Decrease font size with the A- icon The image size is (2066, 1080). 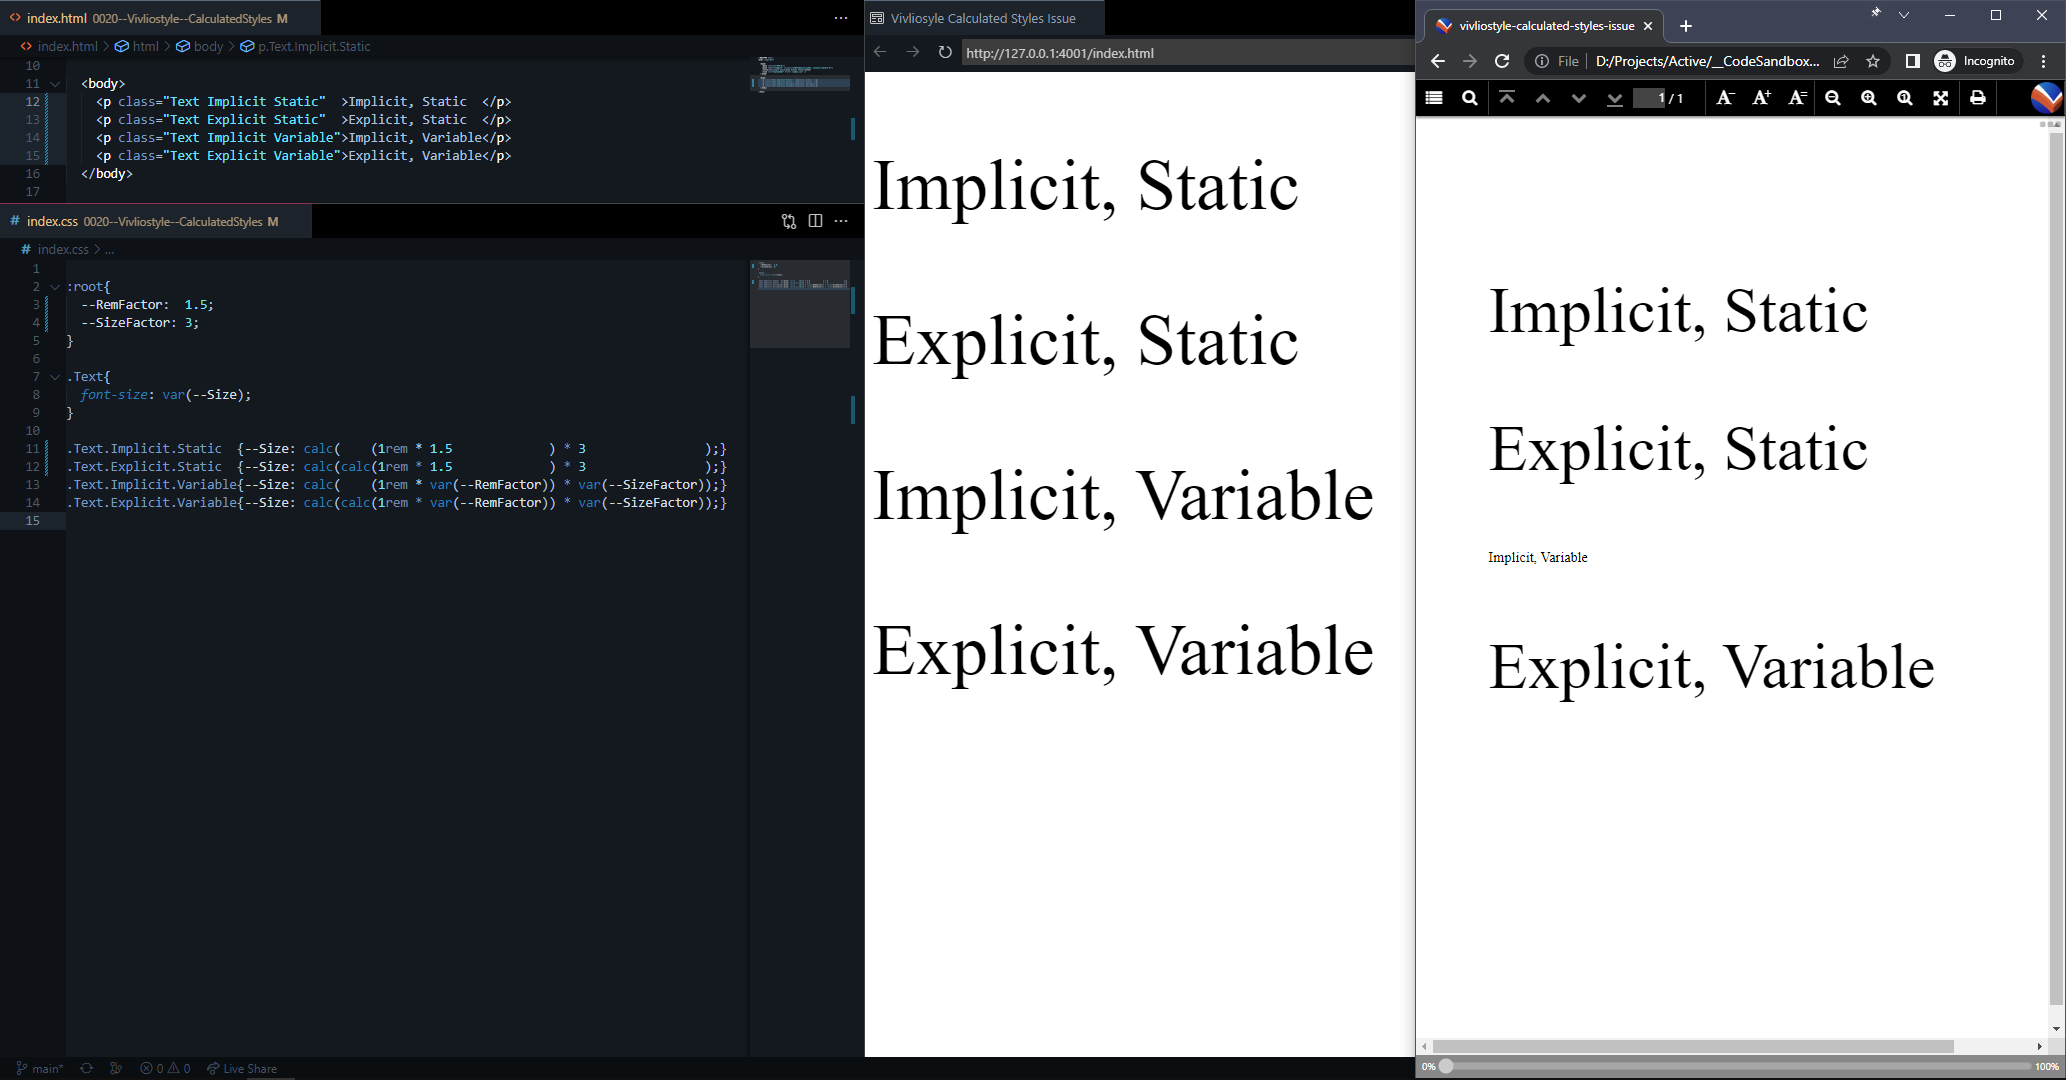coord(1724,98)
